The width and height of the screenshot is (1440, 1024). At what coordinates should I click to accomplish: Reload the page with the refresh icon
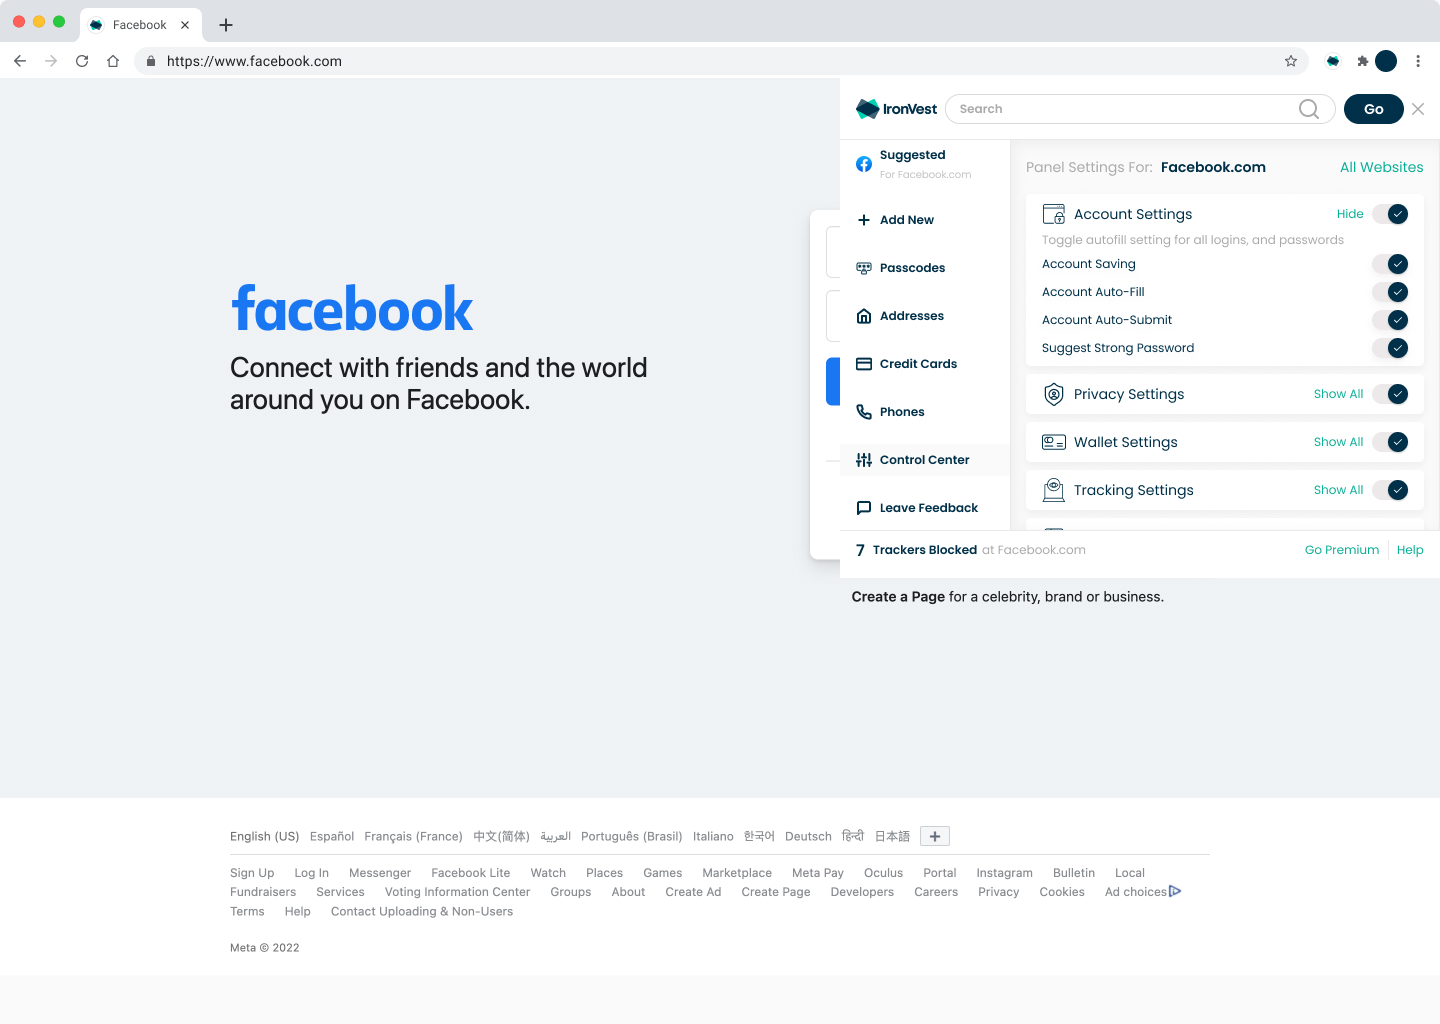tap(82, 61)
